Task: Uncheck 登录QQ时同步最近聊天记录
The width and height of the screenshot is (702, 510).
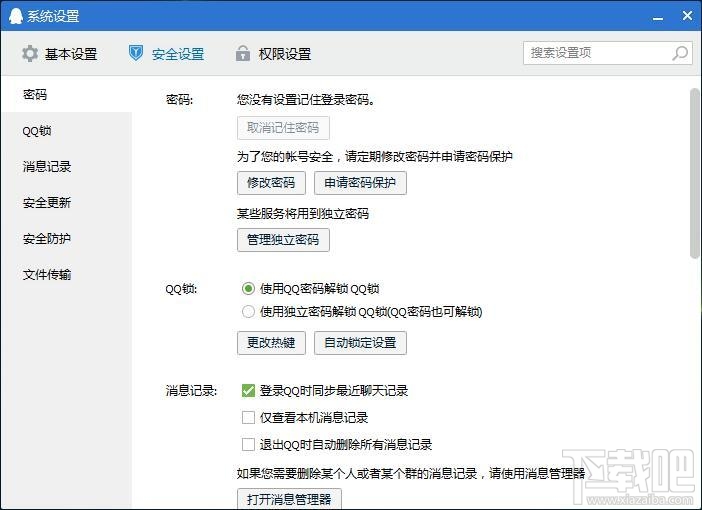Action: [x=248, y=390]
